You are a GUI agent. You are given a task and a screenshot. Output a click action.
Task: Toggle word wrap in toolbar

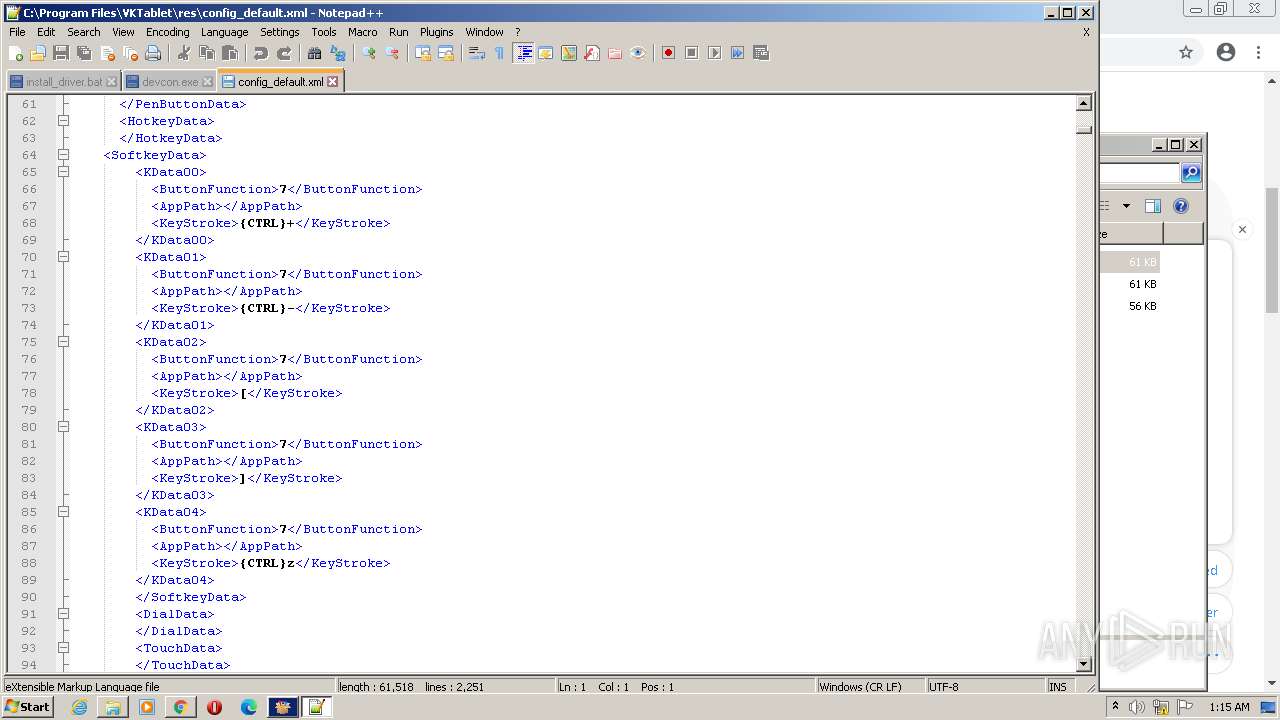[x=476, y=53]
